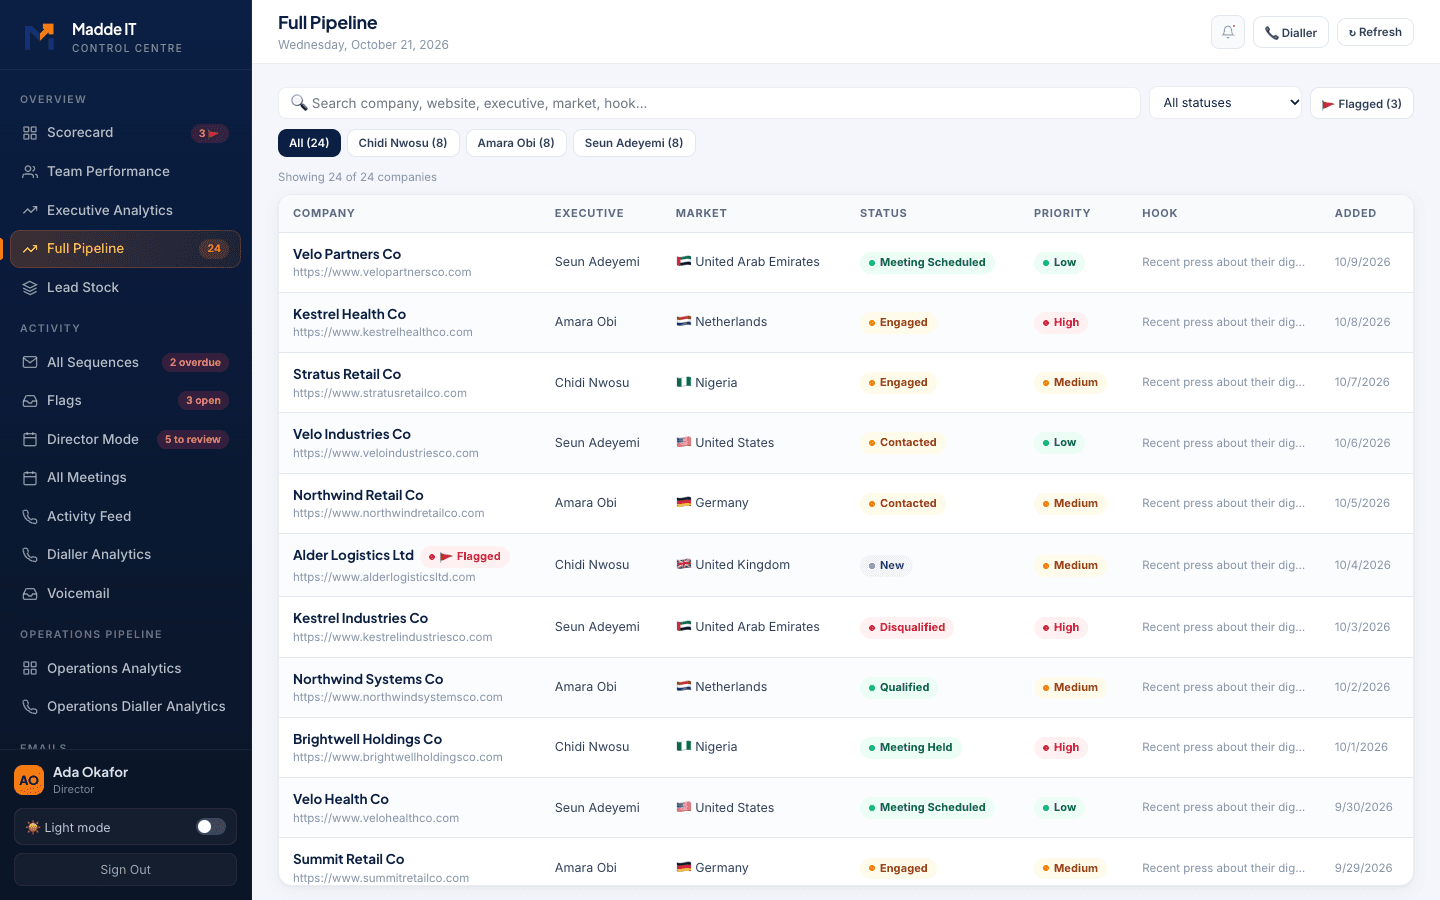Click the Team Performance people icon
The width and height of the screenshot is (1440, 900).
[x=30, y=172]
